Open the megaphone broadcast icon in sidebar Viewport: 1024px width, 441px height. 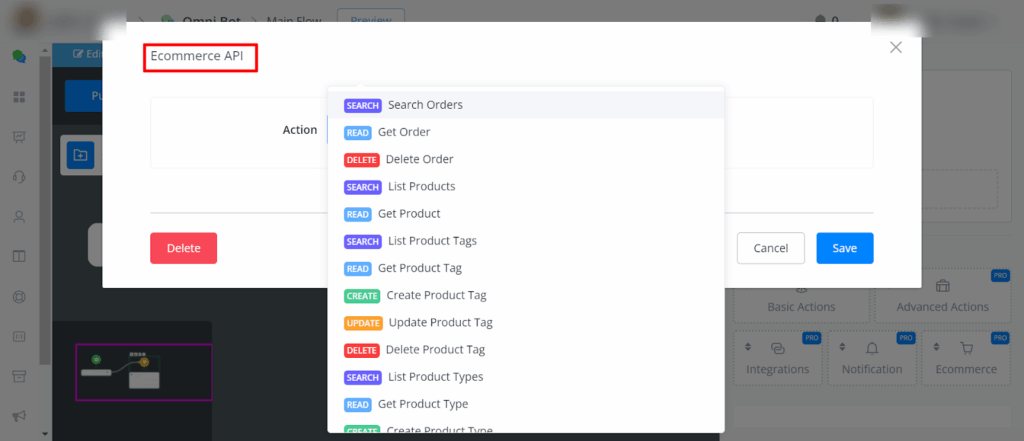coord(19,416)
